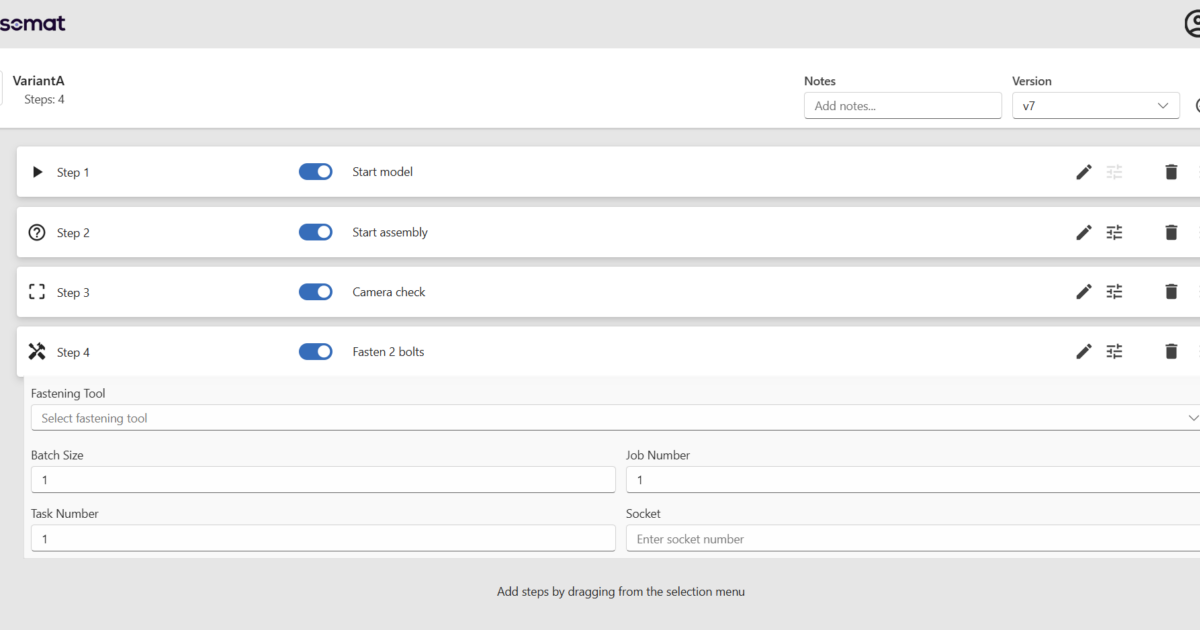Image resolution: width=1200 pixels, height=630 pixels.
Task: Focus the Enter socket number field
Action: [913, 539]
